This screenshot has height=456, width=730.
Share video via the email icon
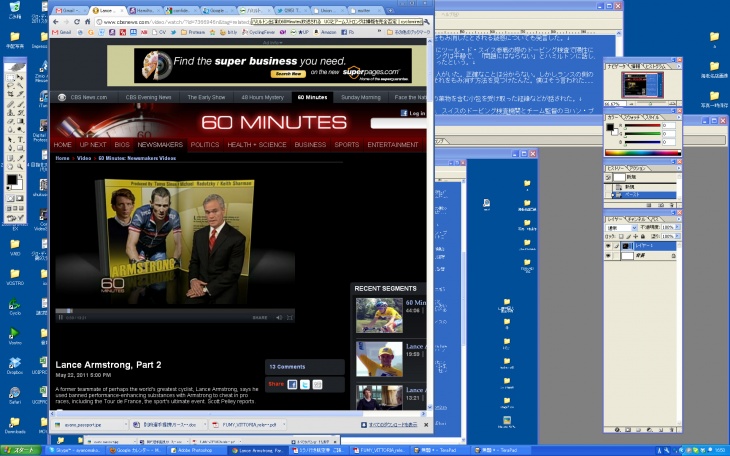pos(317,384)
